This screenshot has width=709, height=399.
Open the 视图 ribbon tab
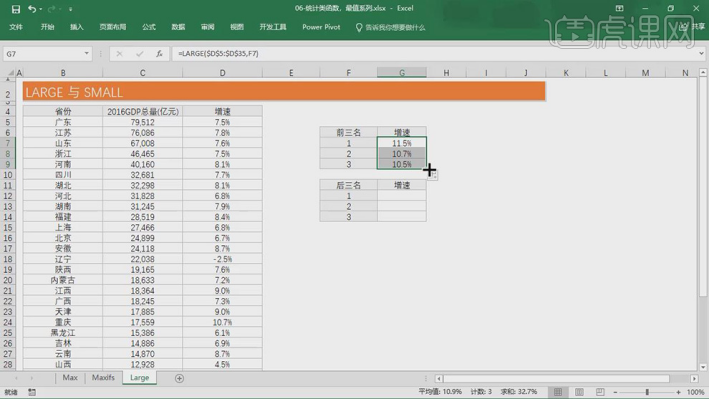click(x=237, y=27)
